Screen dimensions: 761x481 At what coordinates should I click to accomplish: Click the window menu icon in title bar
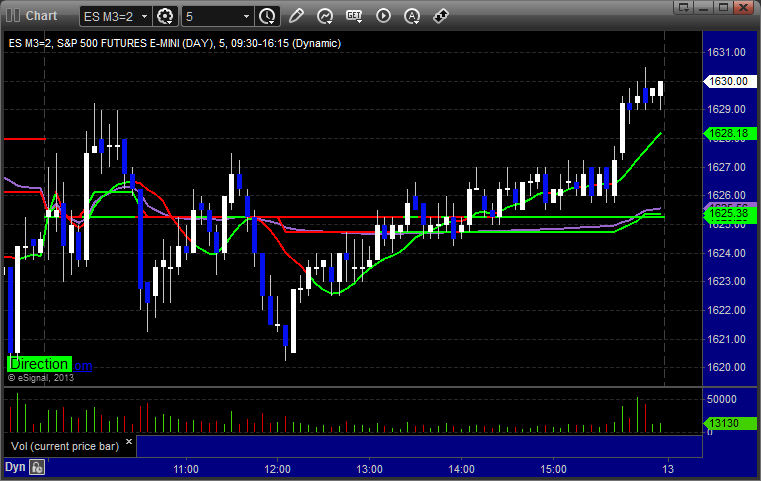[x=684, y=7]
